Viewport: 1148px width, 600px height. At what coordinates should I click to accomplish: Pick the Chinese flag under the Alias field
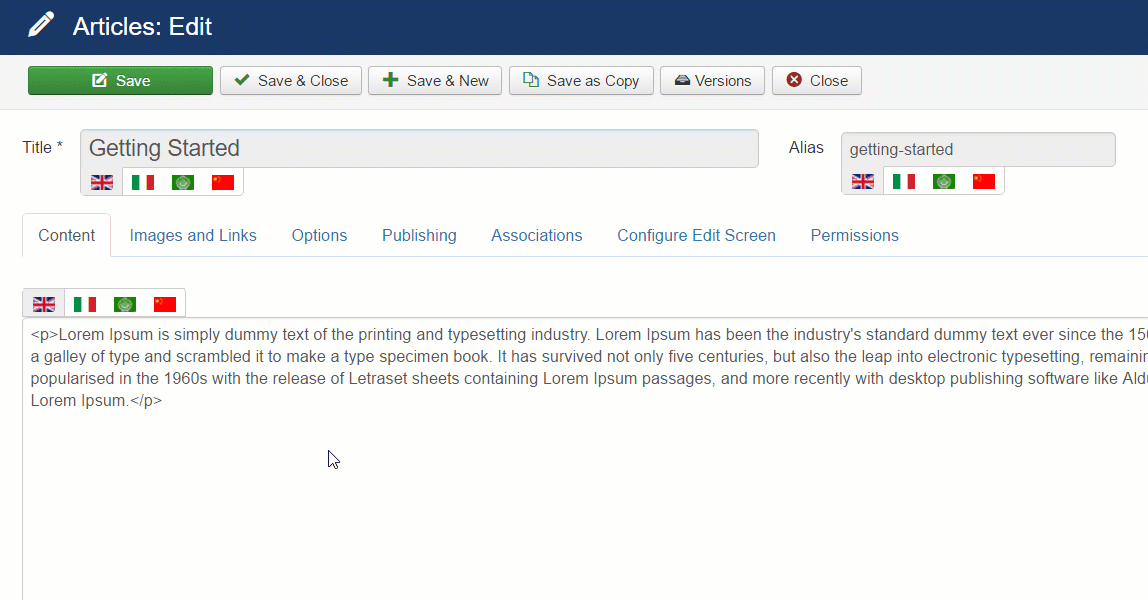(x=984, y=181)
